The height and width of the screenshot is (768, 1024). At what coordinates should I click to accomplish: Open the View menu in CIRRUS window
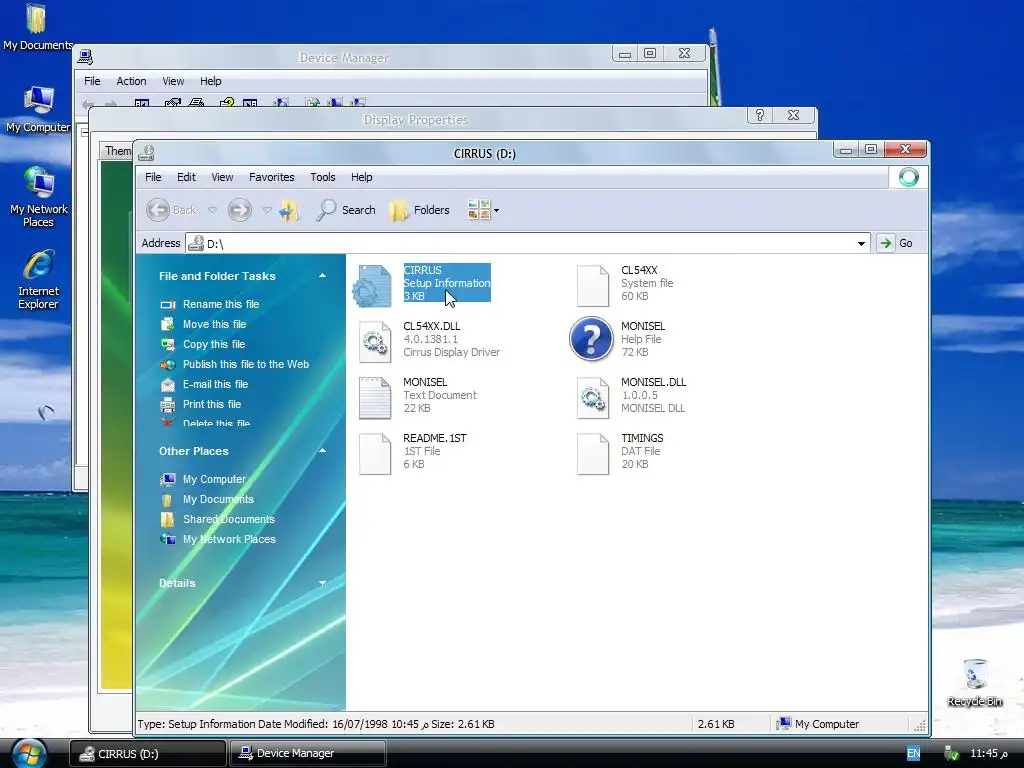point(222,177)
